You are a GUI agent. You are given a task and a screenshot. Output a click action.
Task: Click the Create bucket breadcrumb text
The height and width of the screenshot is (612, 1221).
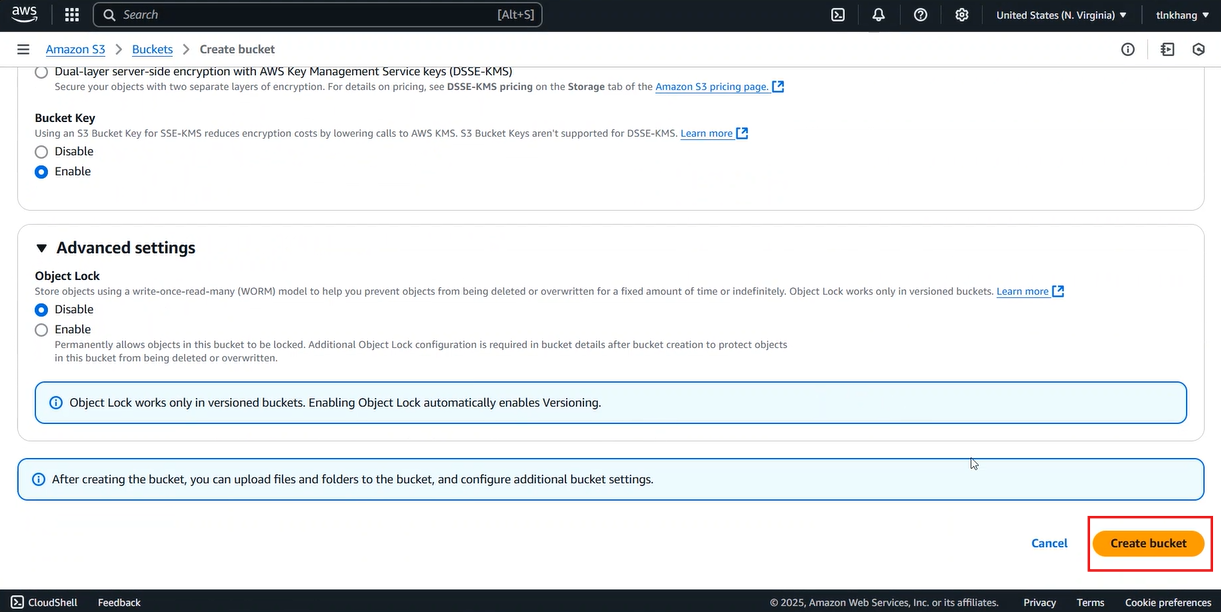coord(237,49)
